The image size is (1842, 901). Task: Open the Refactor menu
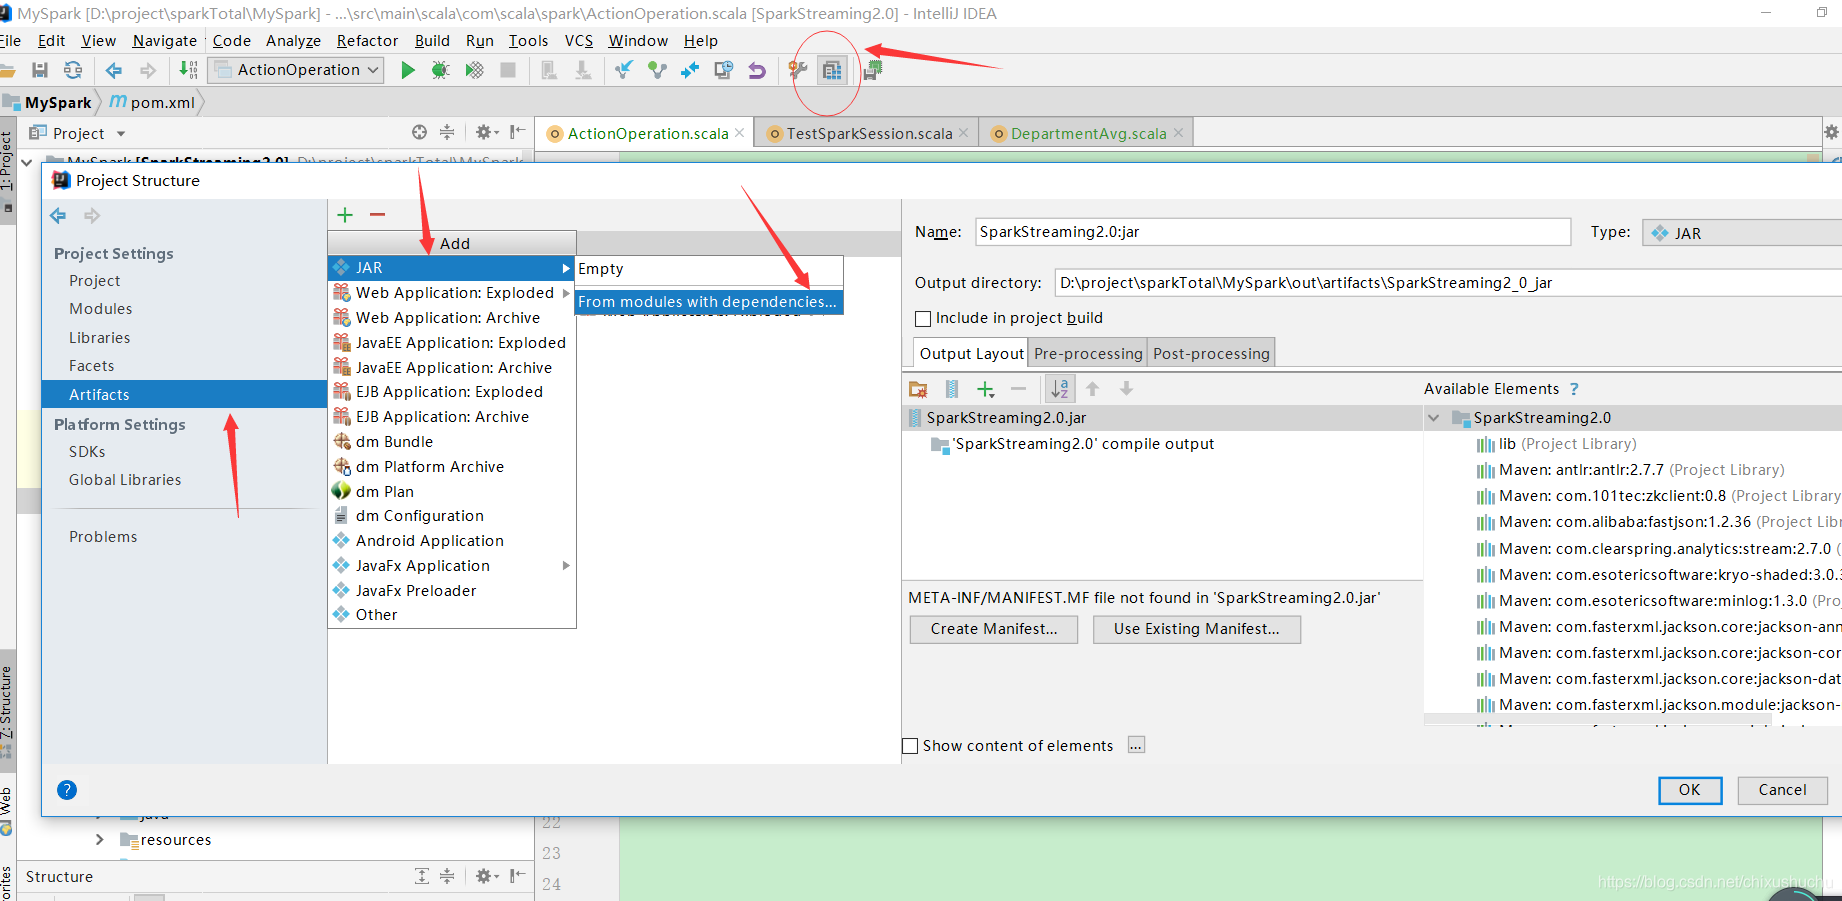tap(367, 41)
